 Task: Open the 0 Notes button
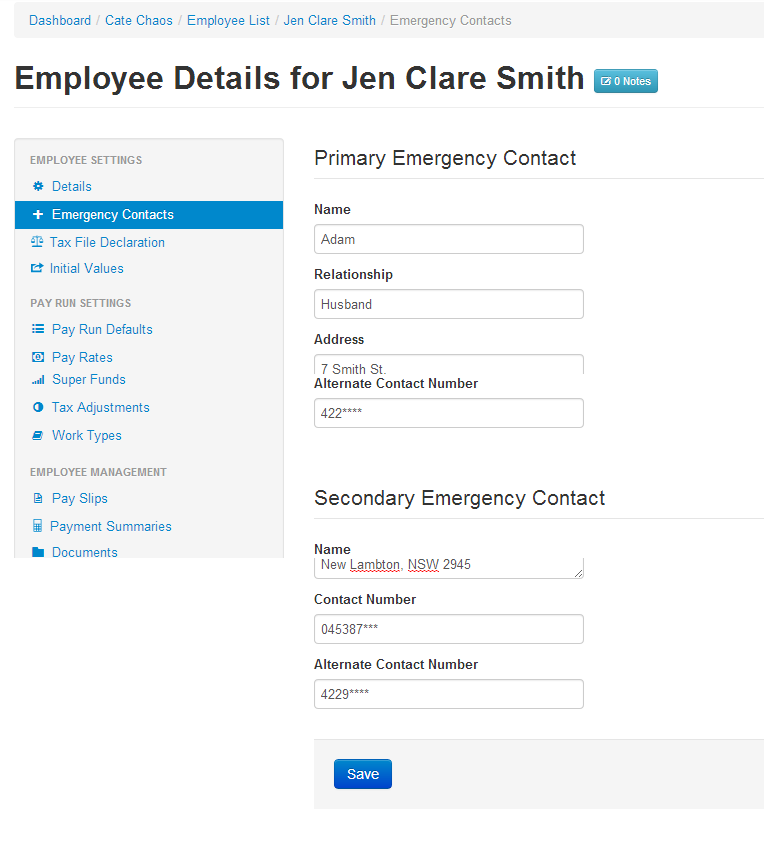(x=625, y=81)
